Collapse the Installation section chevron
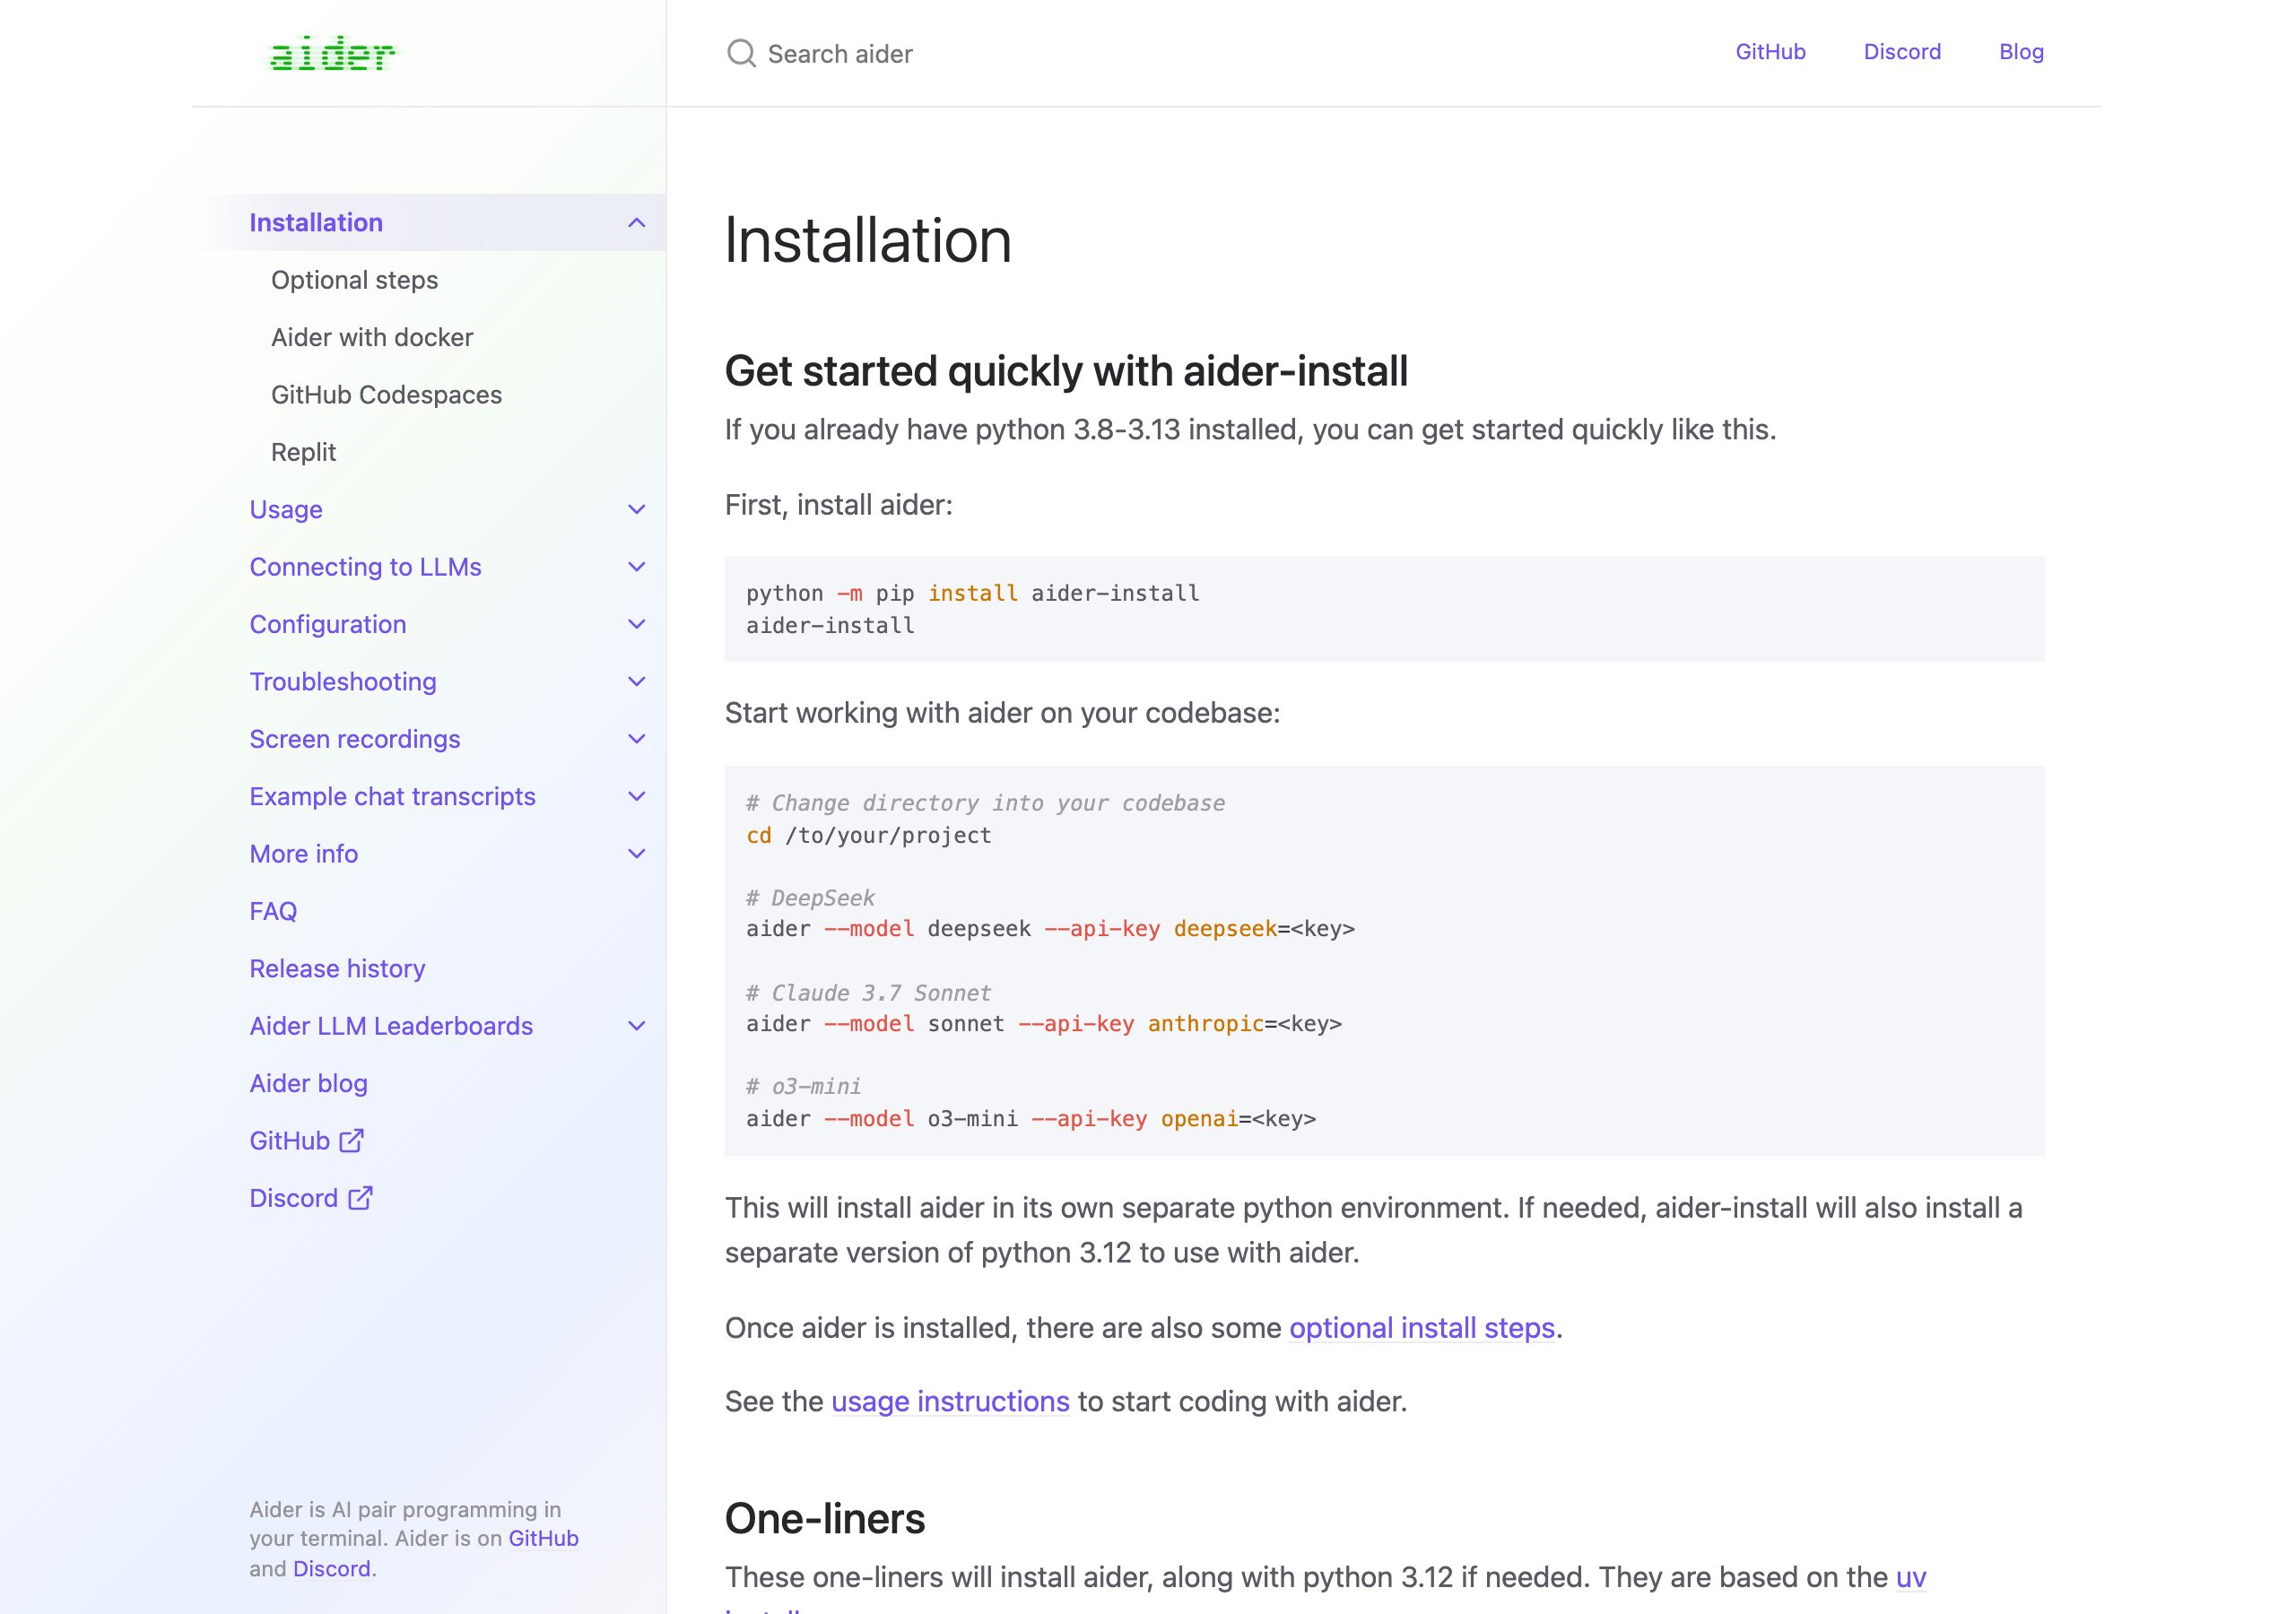Image resolution: width=2296 pixels, height=1614 pixels. (x=636, y=223)
